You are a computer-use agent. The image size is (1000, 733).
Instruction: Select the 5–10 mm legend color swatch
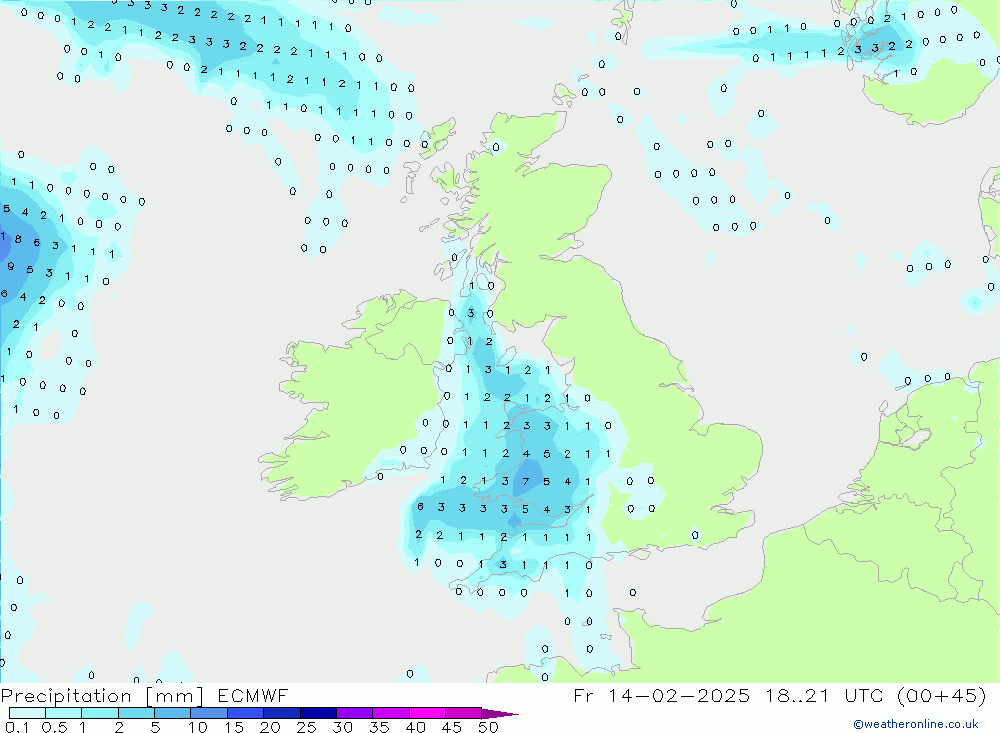173,713
